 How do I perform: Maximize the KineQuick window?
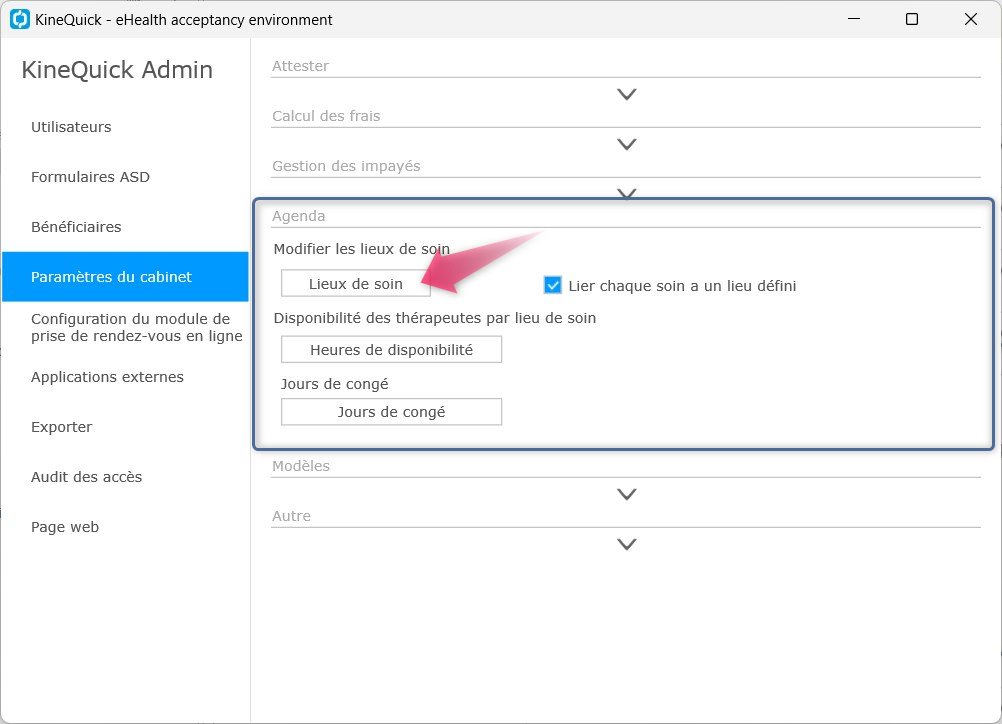(x=912, y=19)
